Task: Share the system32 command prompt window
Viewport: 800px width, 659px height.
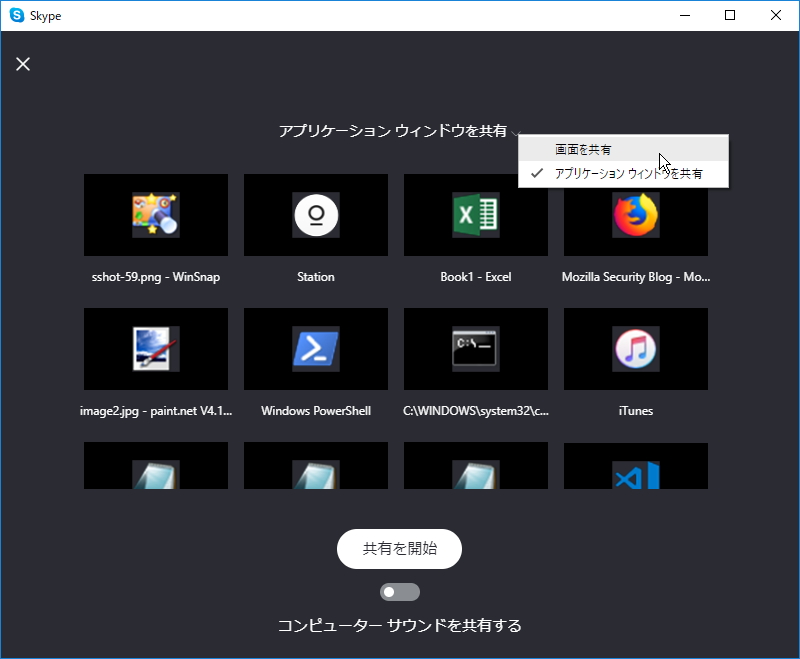Action: coord(475,348)
